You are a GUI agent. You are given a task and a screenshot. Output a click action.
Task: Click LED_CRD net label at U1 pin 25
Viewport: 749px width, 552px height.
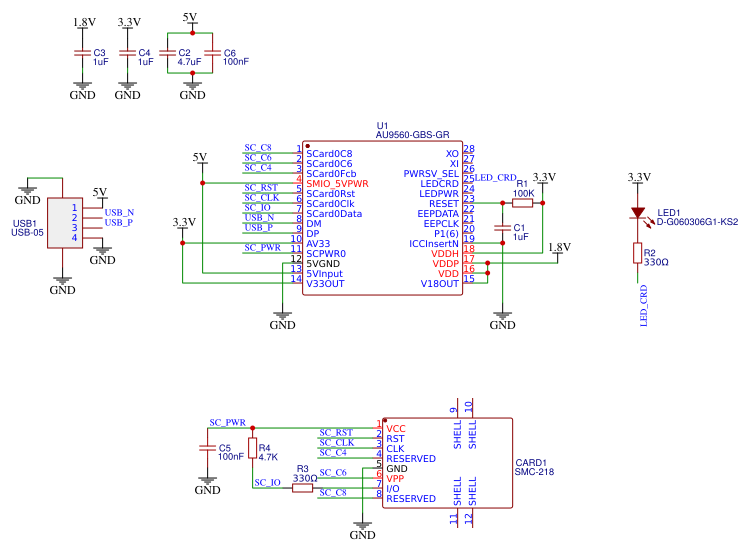(x=495, y=178)
